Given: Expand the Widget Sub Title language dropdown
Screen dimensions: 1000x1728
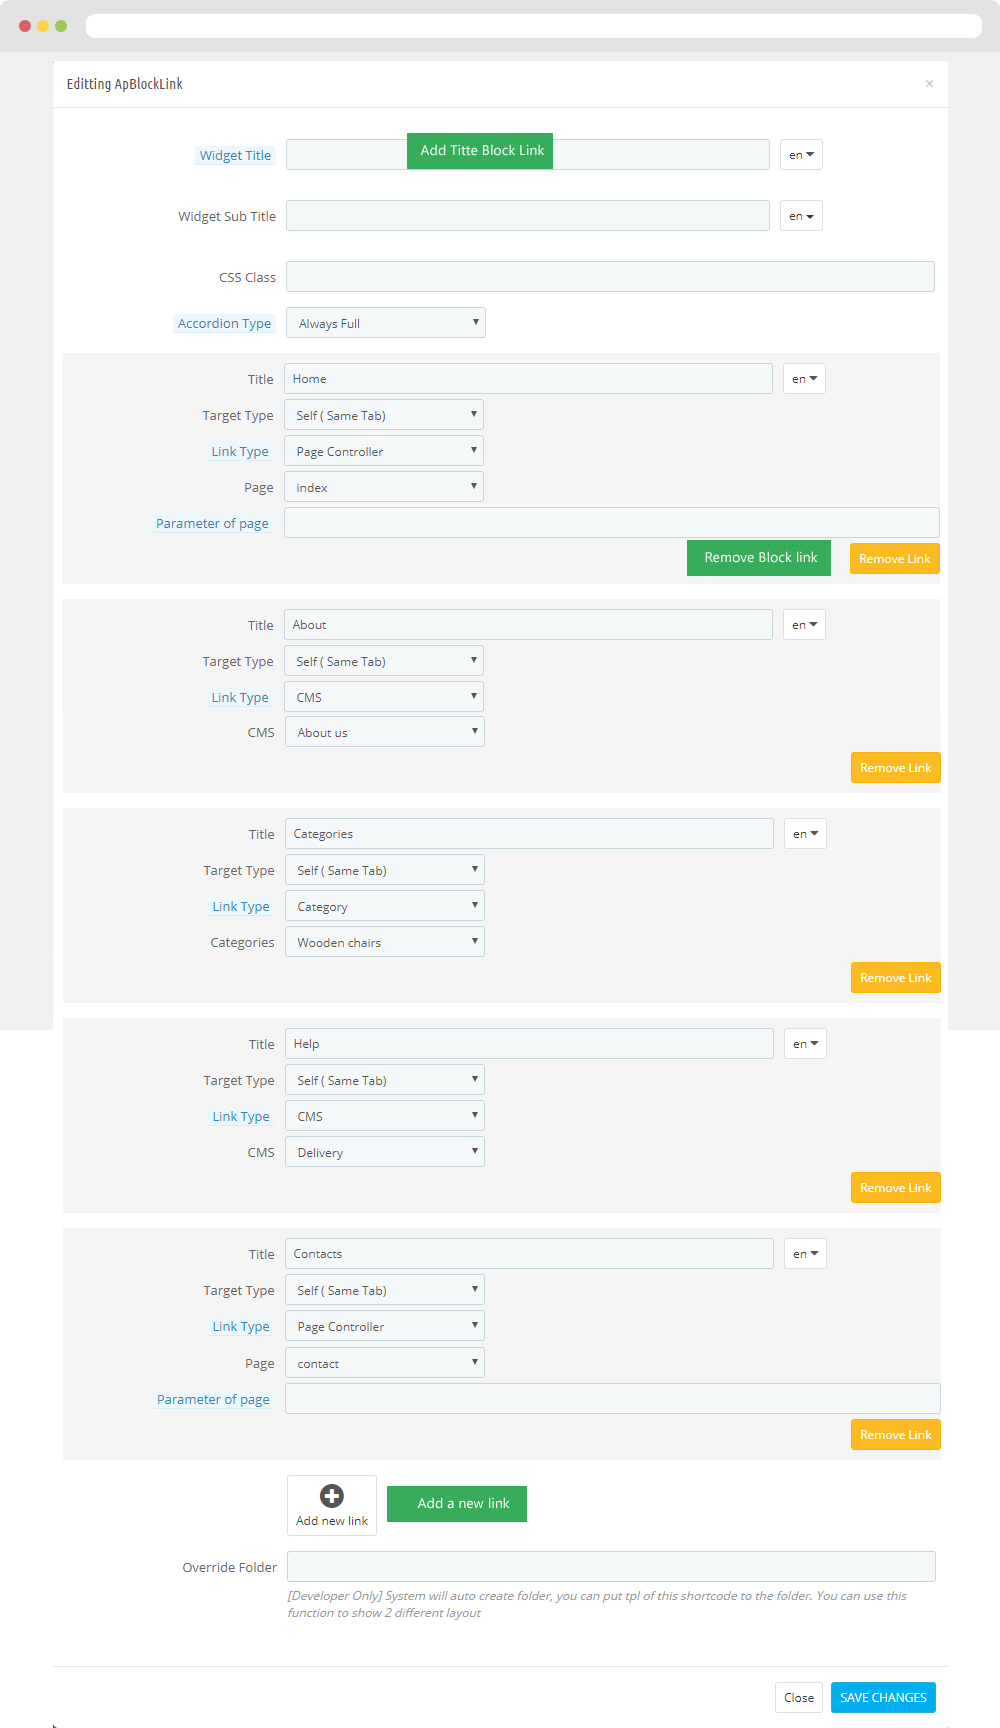Looking at the screenshot, I should click(801, 216).
